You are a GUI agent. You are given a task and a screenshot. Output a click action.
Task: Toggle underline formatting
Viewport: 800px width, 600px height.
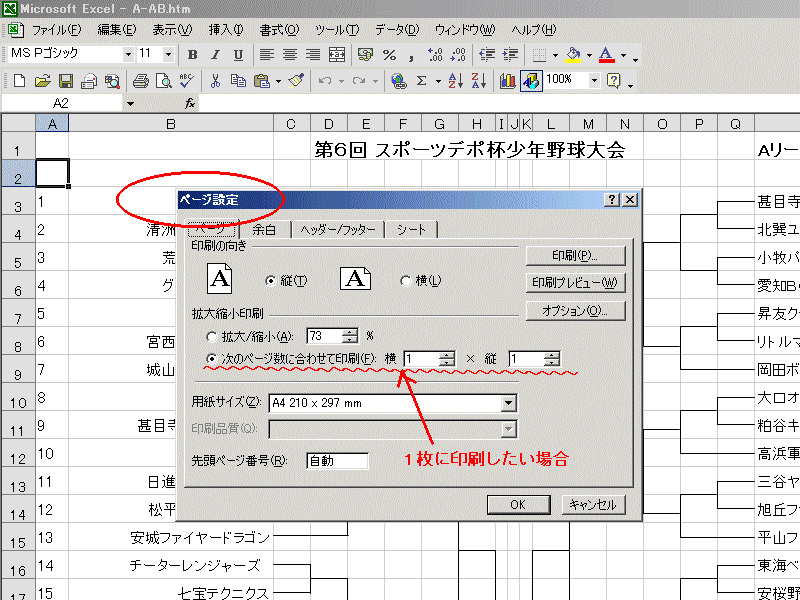[x=238, y=55]
